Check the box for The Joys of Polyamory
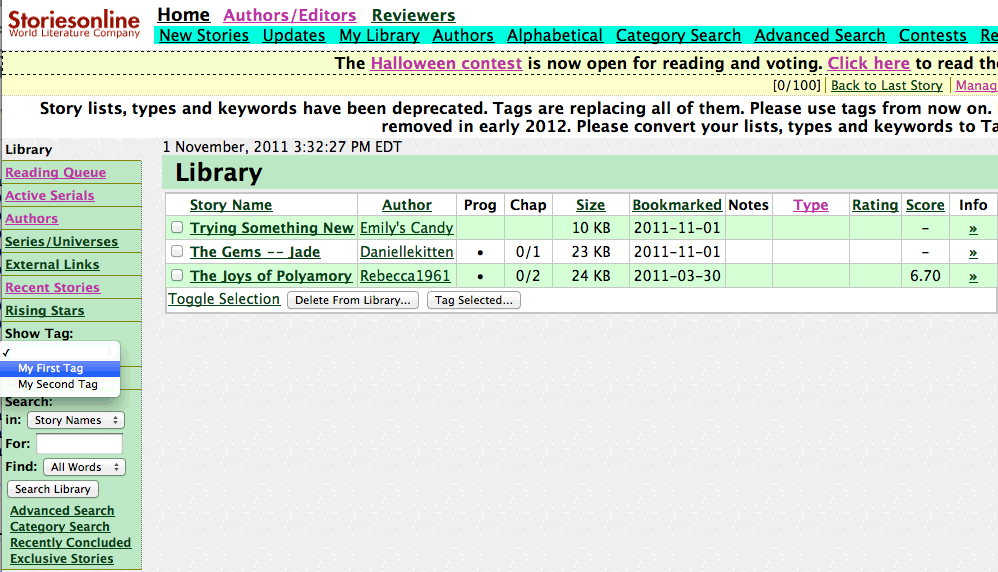This screenshot has height=572, width=998. (x=177, y=276)
